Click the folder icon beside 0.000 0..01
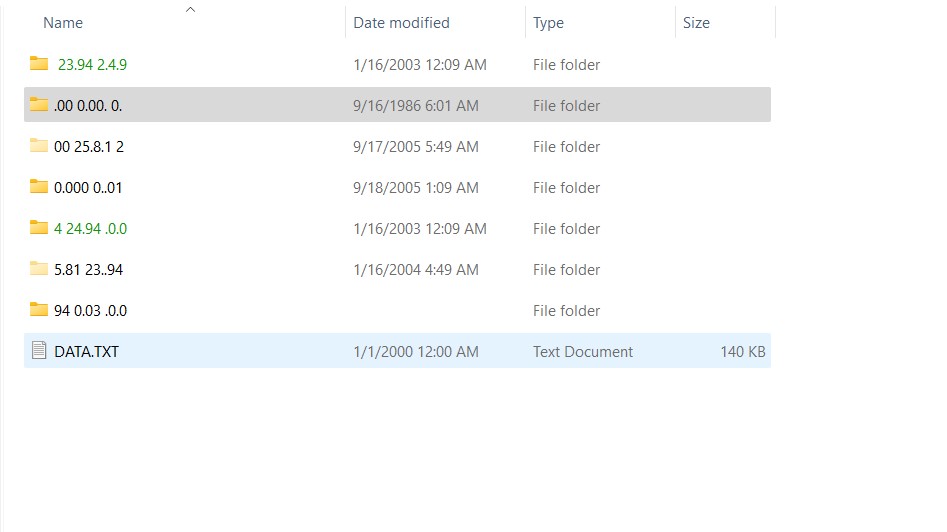 click(39, 187)
